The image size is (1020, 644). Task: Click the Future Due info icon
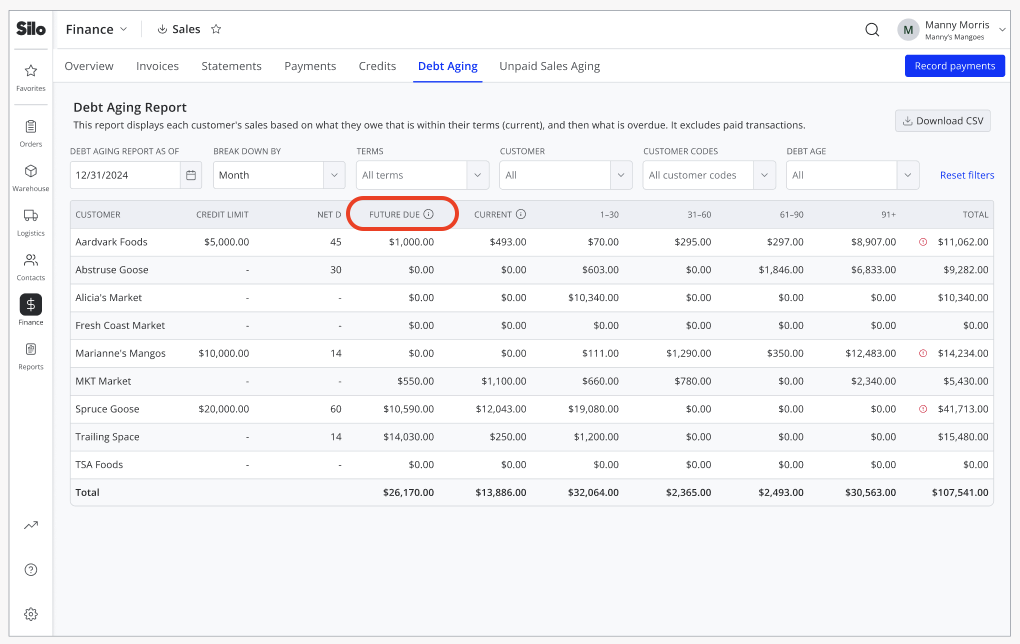[429, 214]
